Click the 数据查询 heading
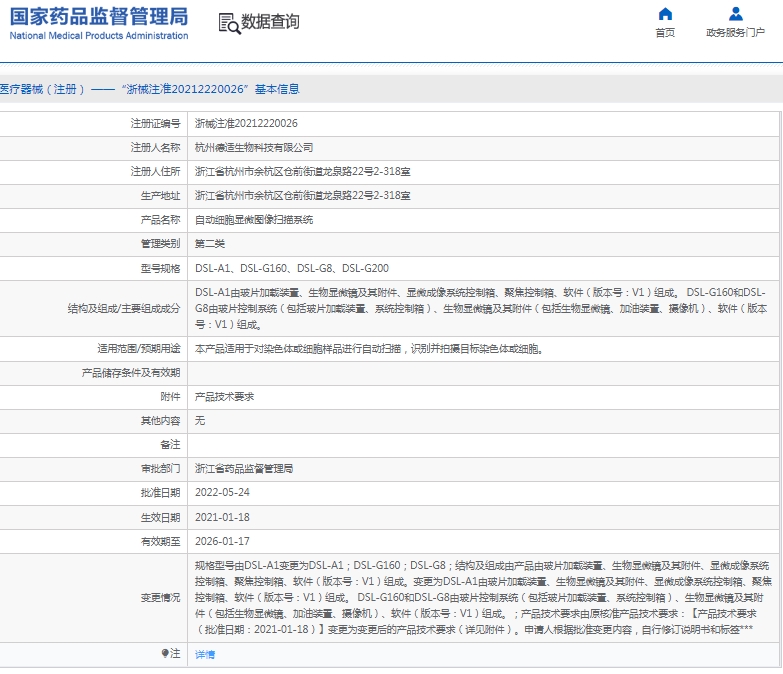The image size is (783, 674). click(x=270, y=22)
